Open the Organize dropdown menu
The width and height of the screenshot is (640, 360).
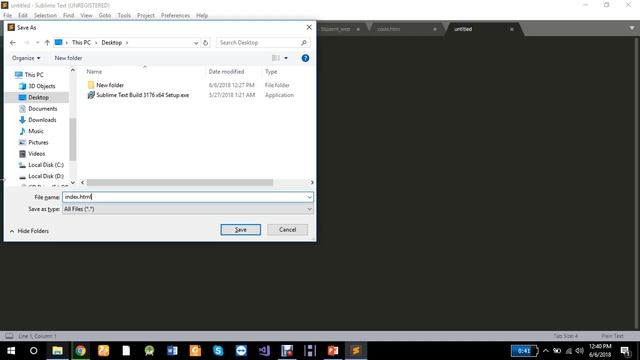pos(26,58)
